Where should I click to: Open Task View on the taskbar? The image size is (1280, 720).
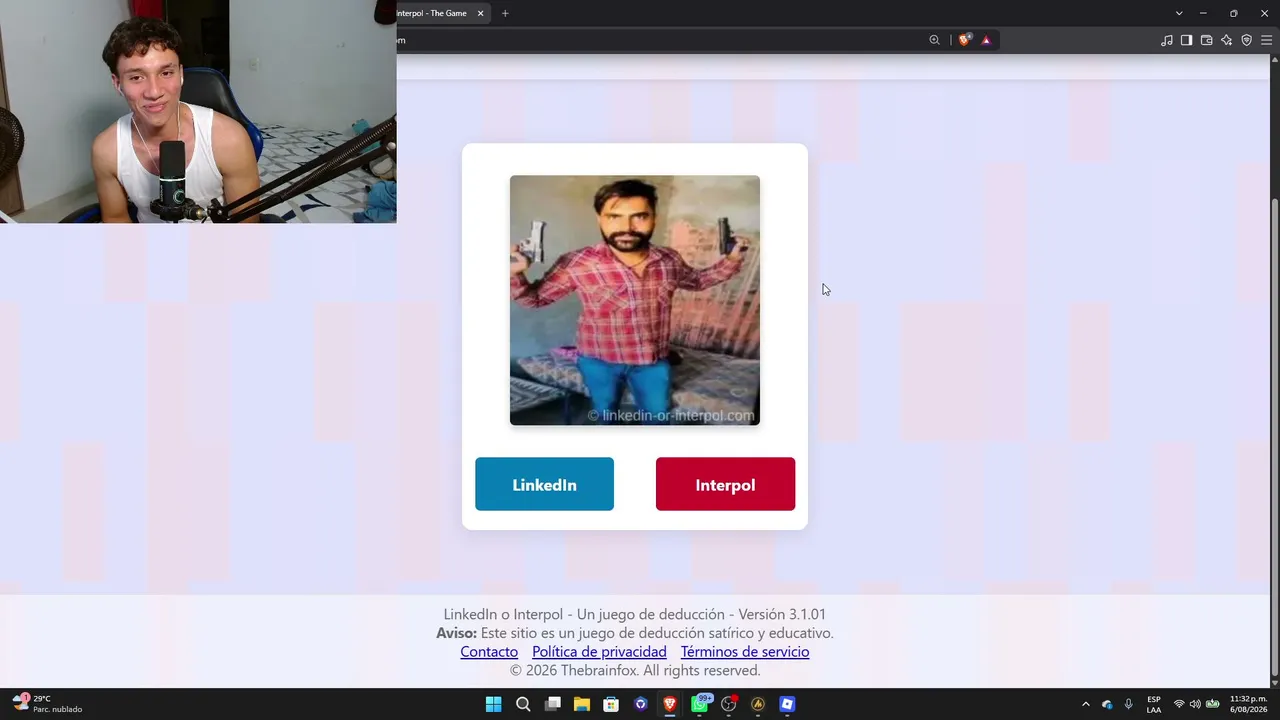(x=552, y=704)
